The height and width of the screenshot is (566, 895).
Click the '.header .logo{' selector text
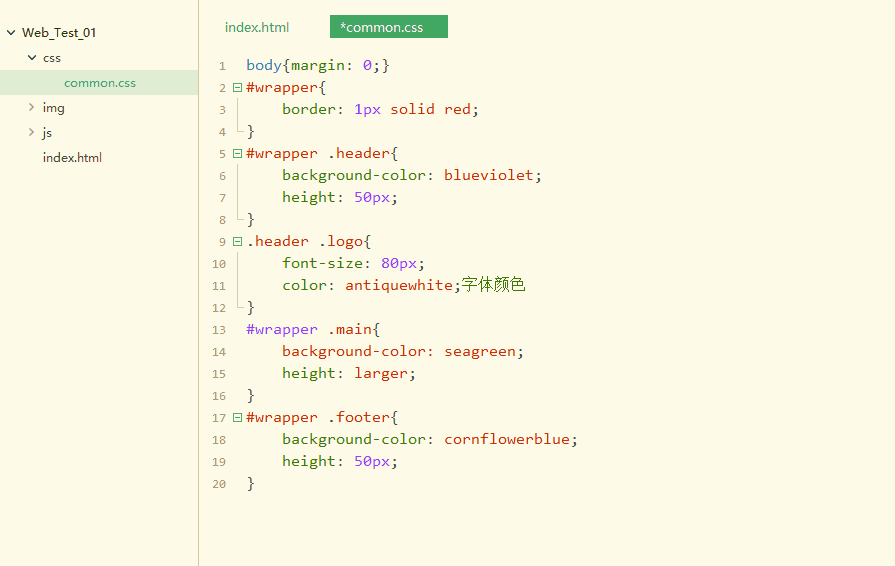(x=309, y=241)
